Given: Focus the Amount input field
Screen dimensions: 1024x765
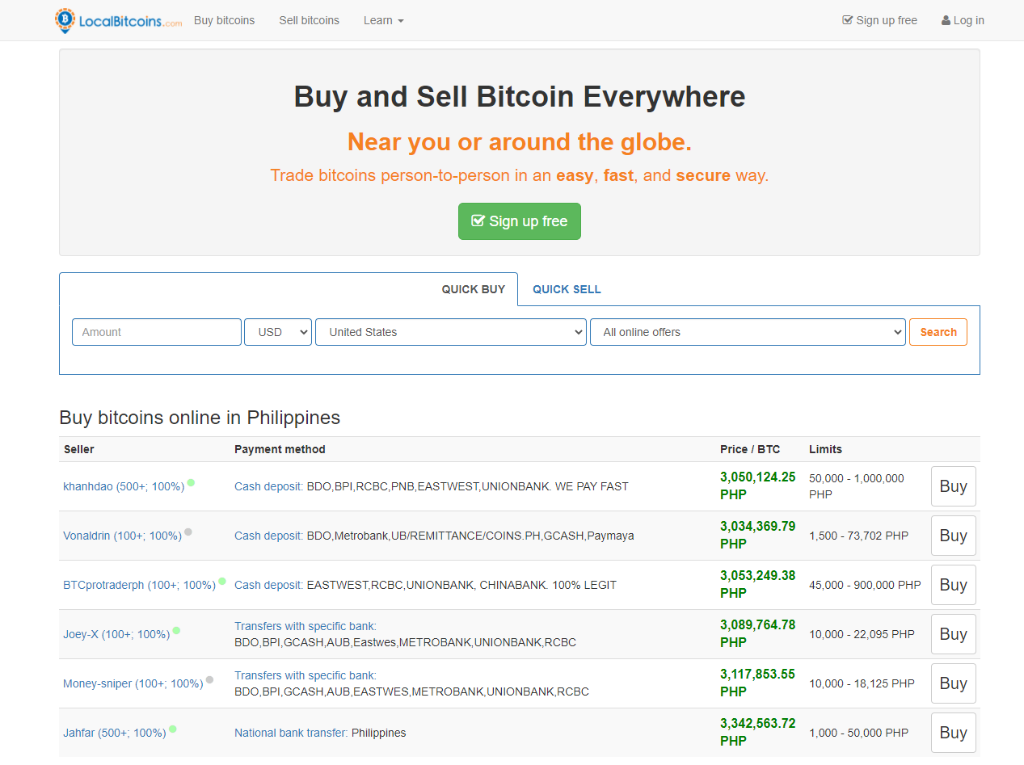Looking at the screenshot, I should [x=157, y=332].
